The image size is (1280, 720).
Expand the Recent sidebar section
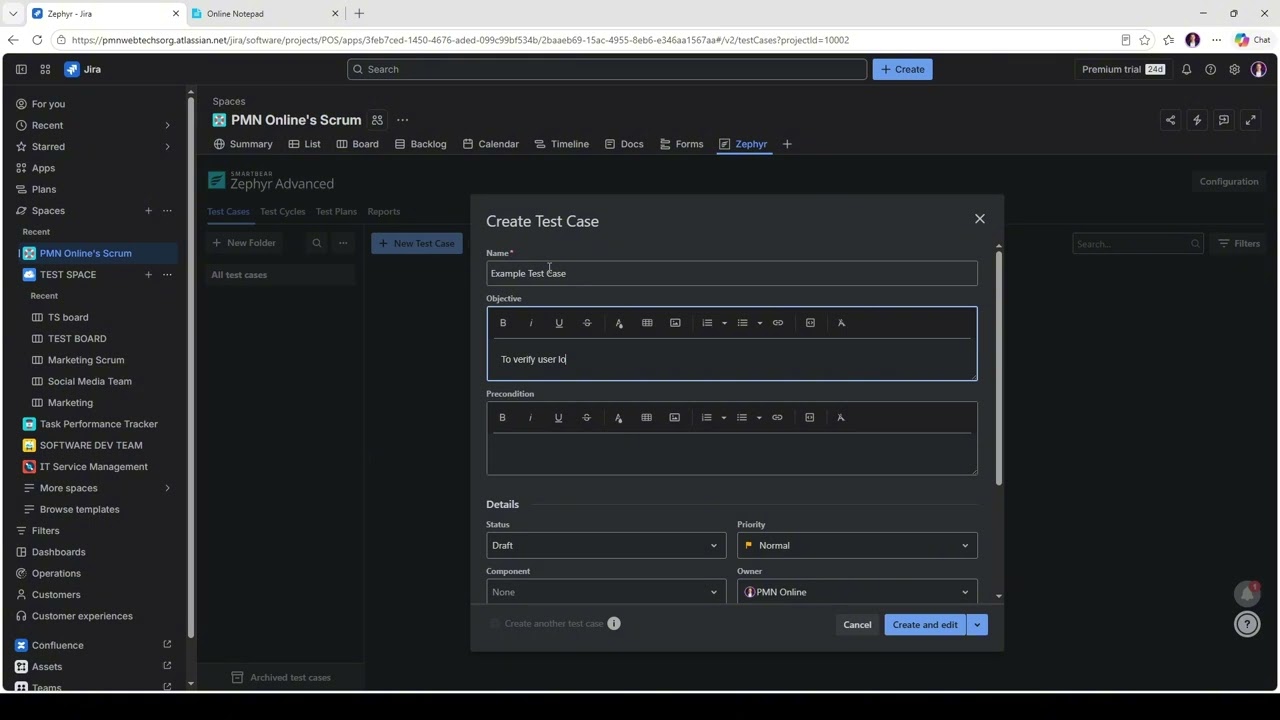pos(167,125)
